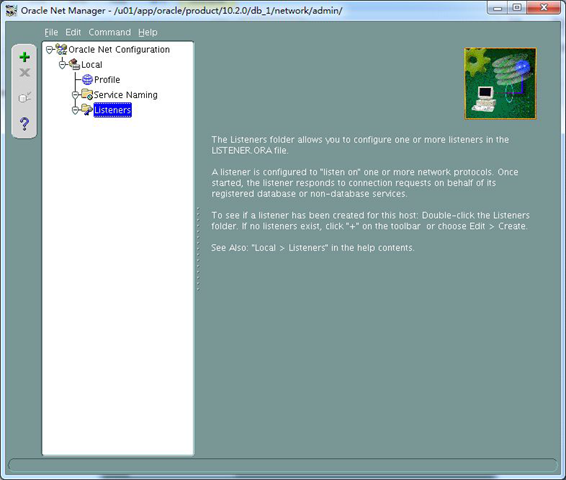Click the network illustration image

(500, 83)
